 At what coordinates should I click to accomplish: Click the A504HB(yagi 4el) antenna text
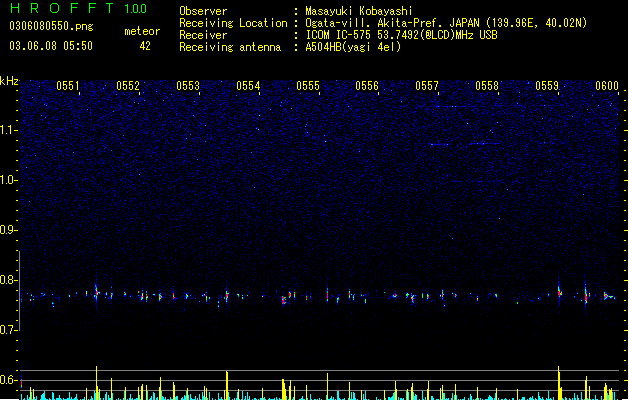click(x=353, y=47)
